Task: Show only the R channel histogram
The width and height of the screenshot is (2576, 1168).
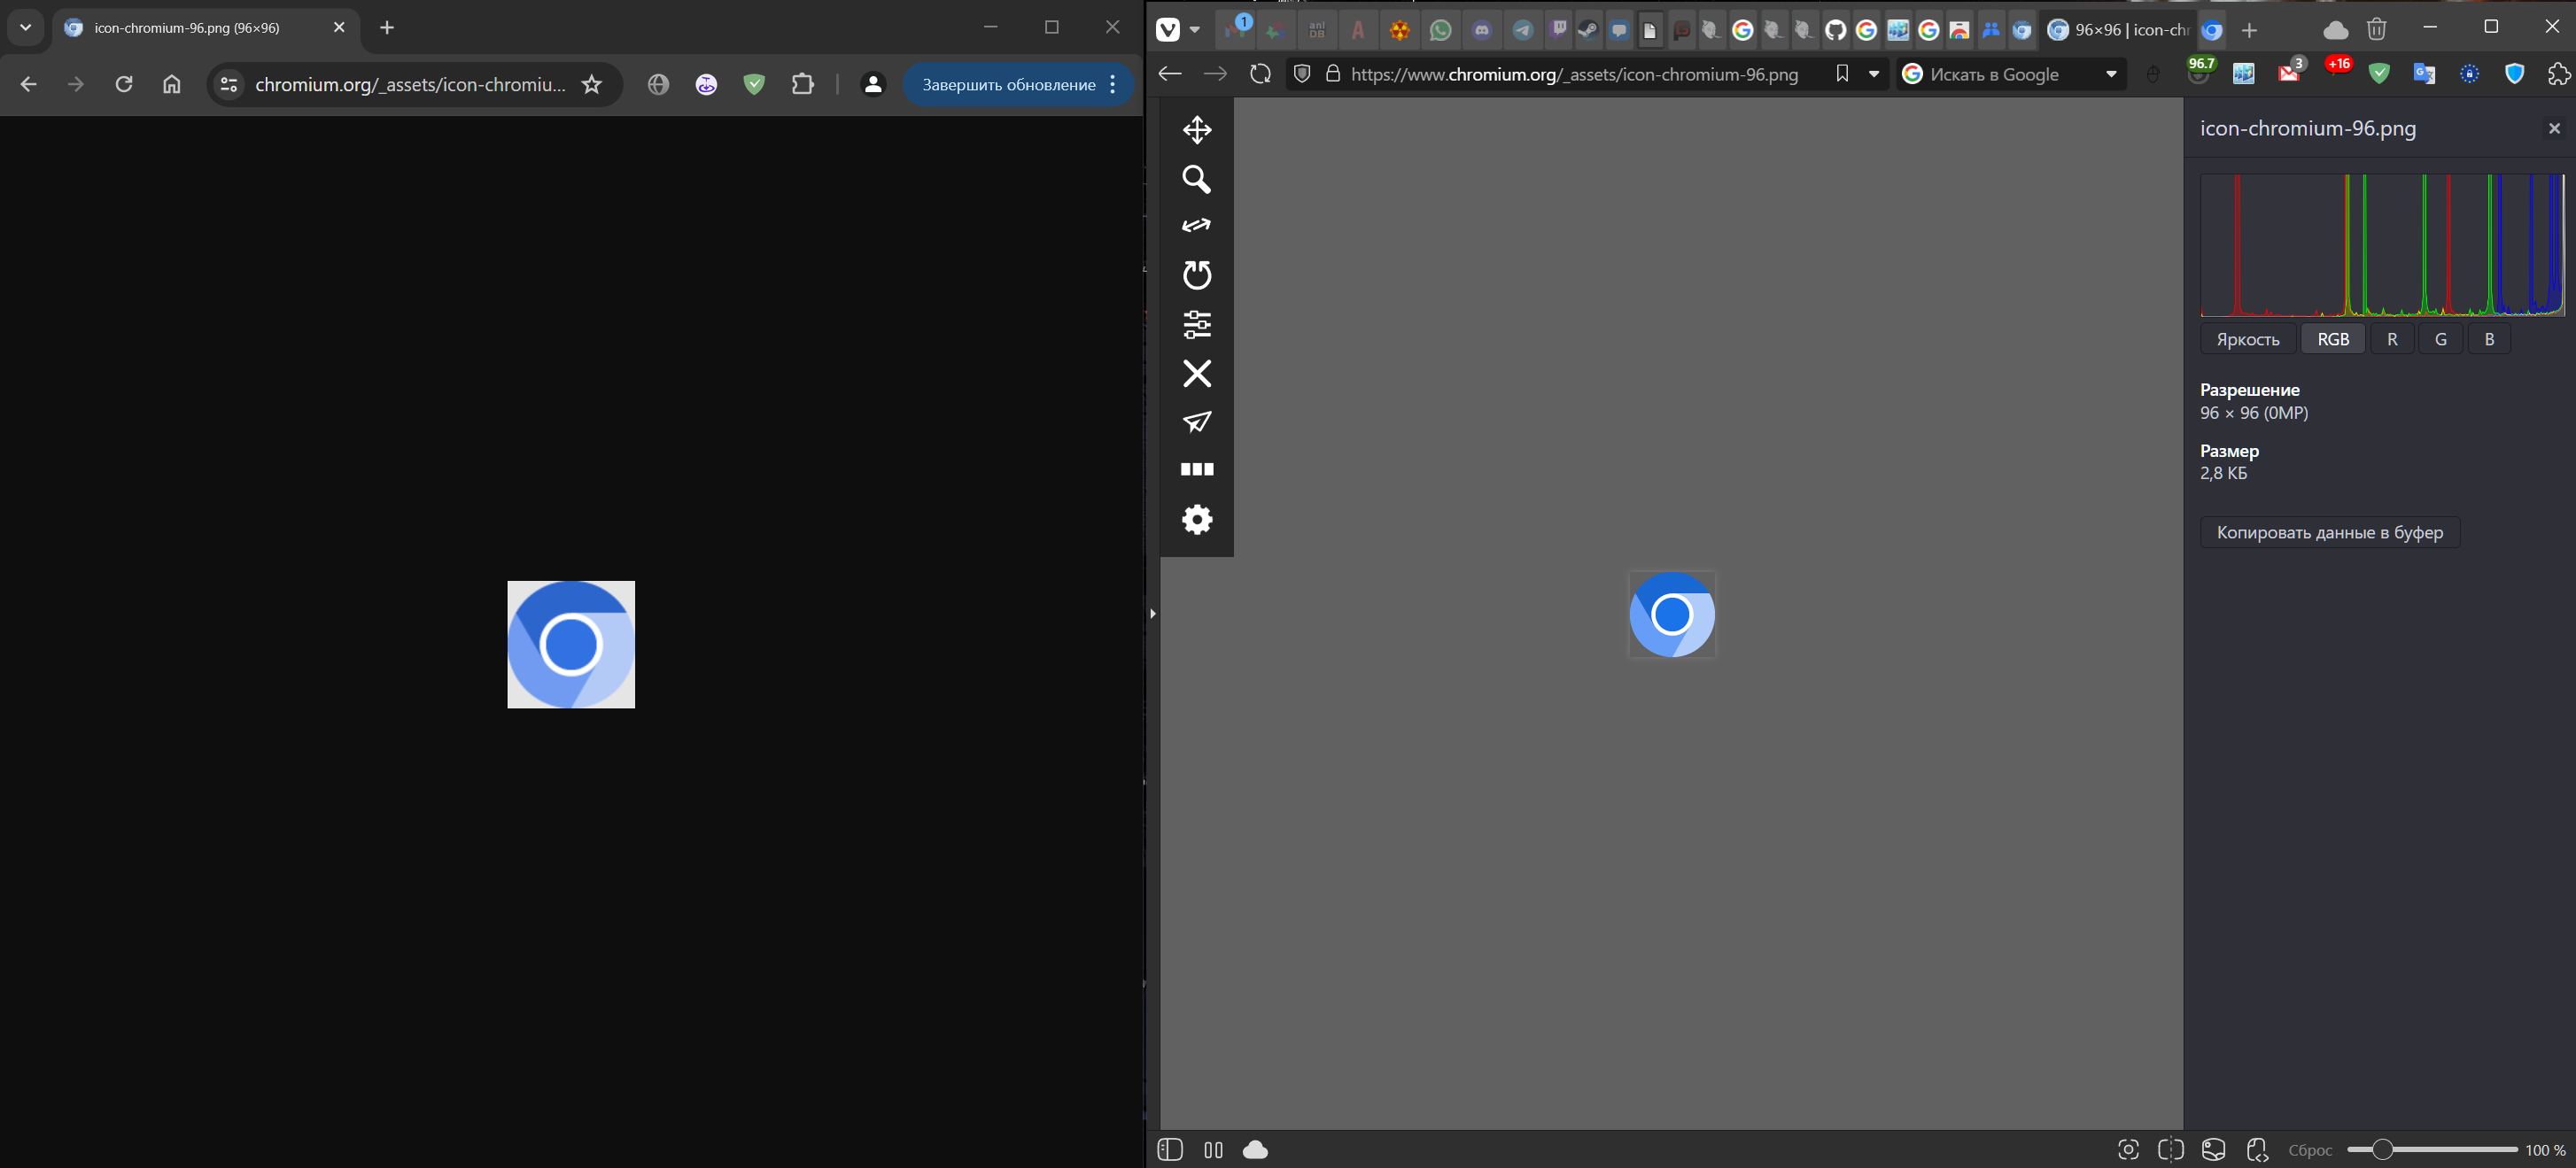Action: tap(2392, 339)
